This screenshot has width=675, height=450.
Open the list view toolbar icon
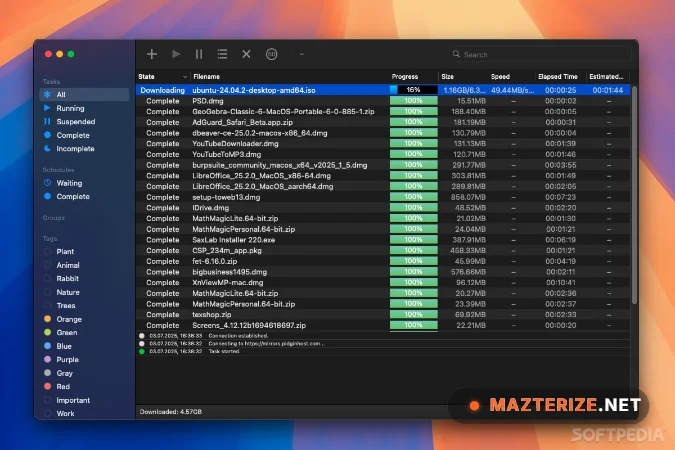coord(222,54)
